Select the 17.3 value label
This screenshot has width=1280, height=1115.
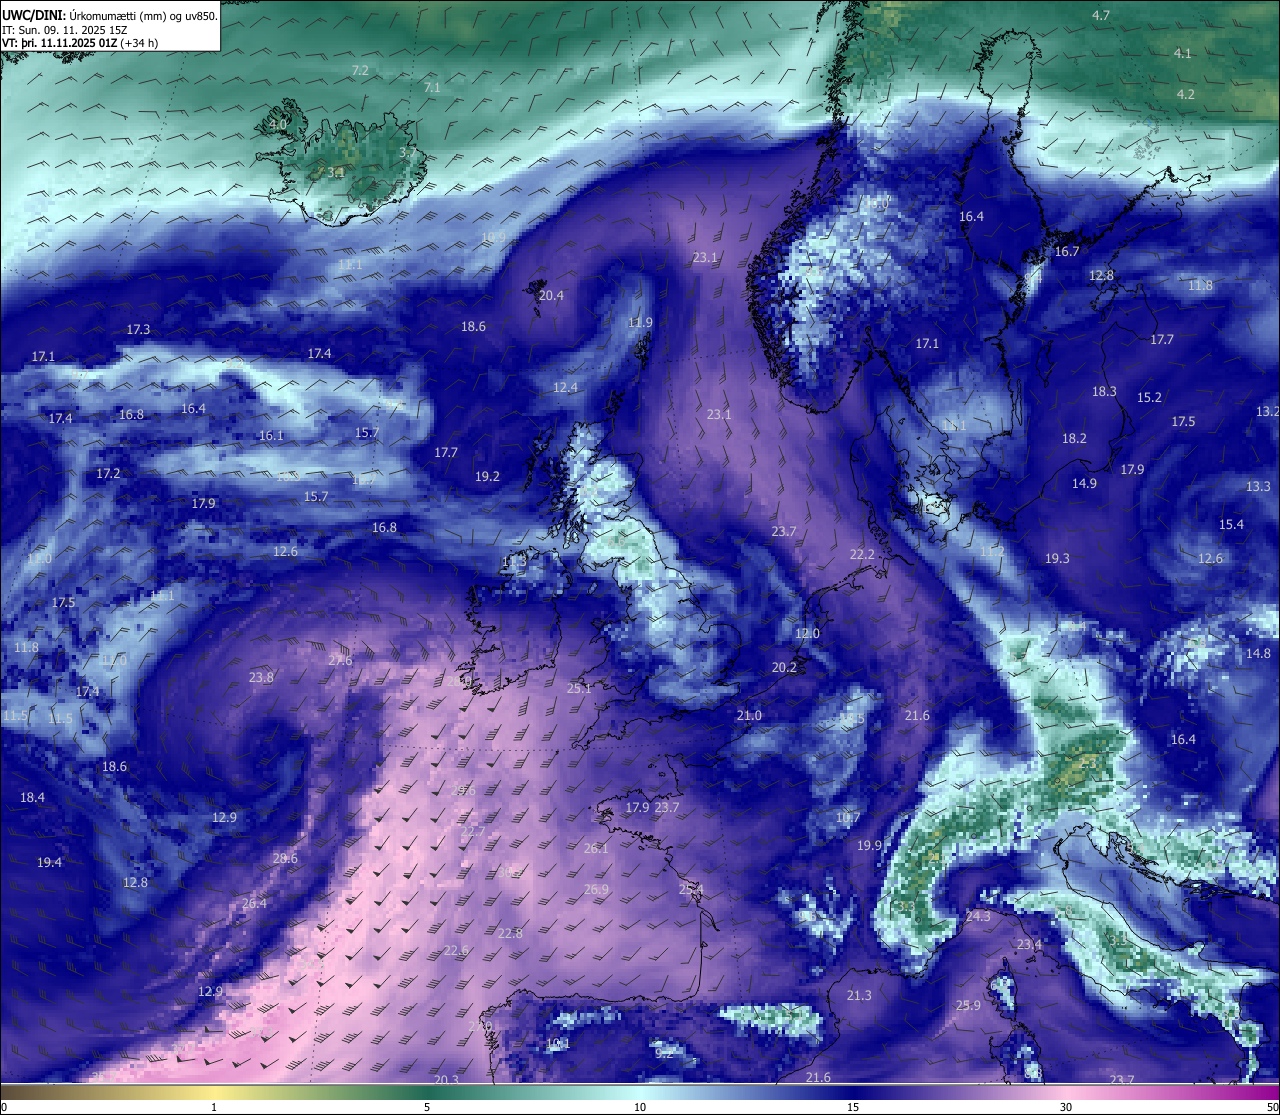click(x=138, y=329)
